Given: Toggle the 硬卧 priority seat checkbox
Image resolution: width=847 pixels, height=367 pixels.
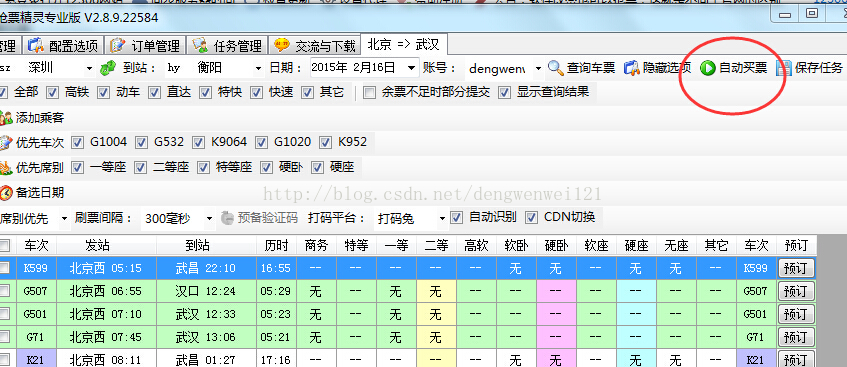Looking at the screenshot, I should pyautogui.click(x=267, y=168).
